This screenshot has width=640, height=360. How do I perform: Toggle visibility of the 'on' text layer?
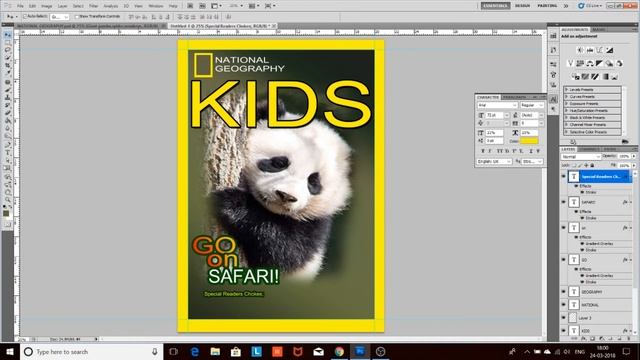[564, 227]
